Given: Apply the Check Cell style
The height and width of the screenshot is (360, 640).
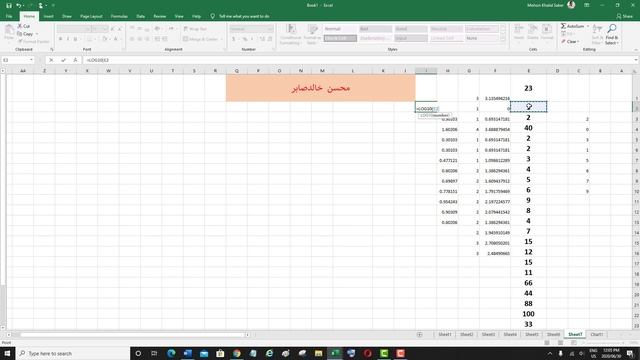Looking at the screenshot, I should (340, 38).
